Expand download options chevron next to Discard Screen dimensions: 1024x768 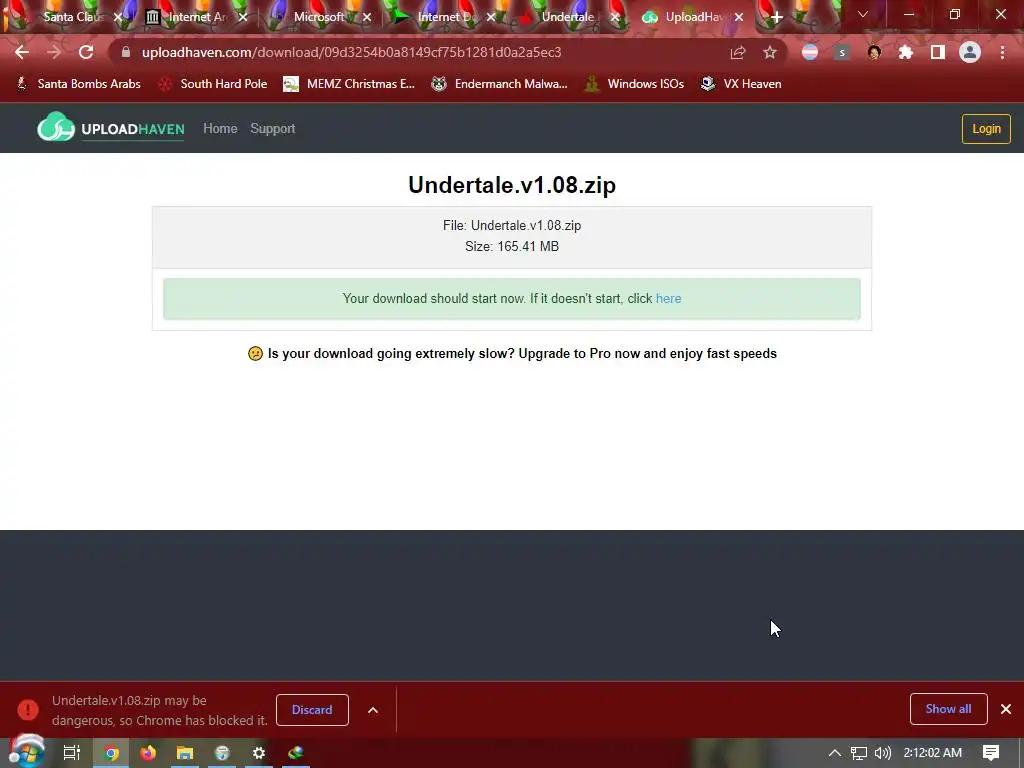[373, 710]
